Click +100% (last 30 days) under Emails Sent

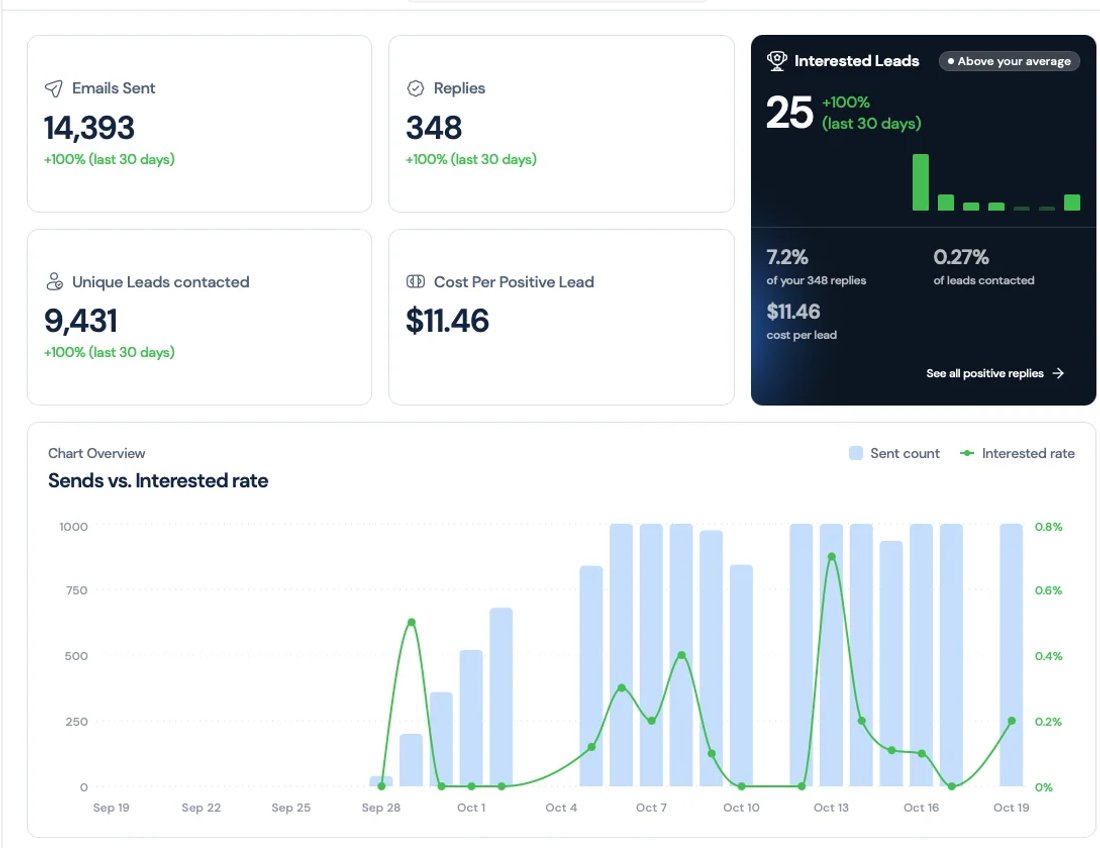pyautogui.click(x=109, y=159)
